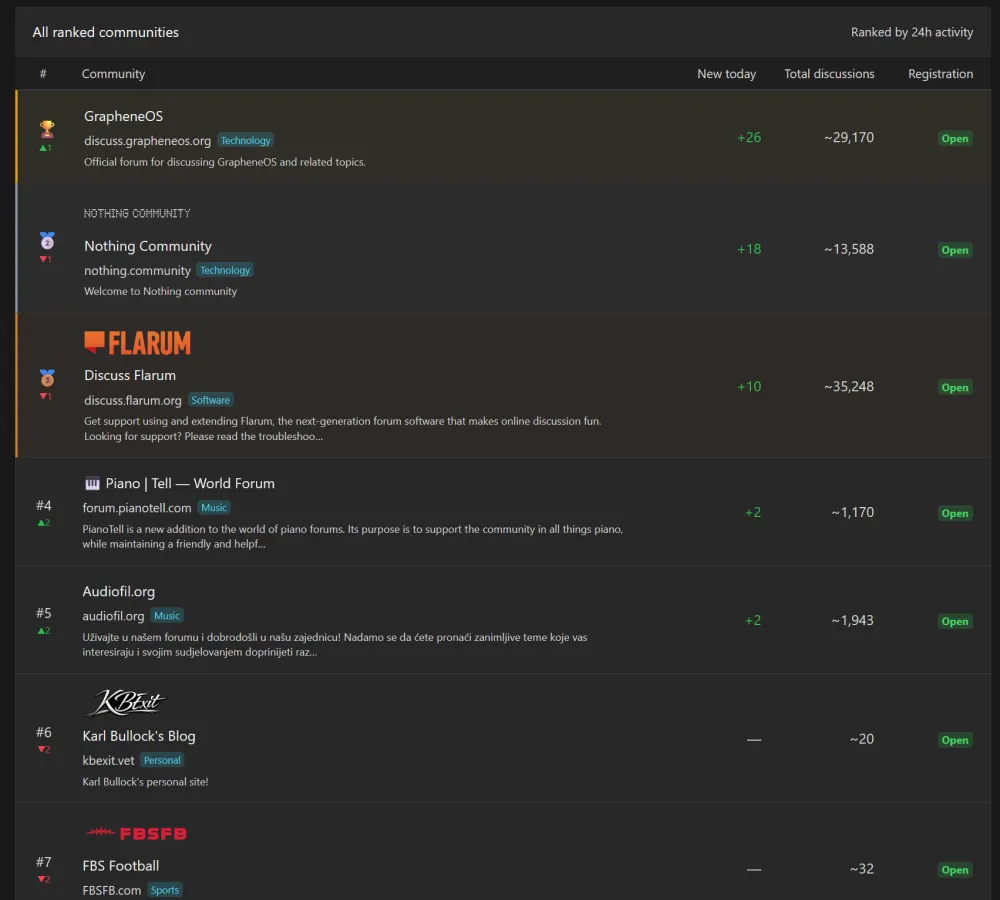The width and height of the screenshot is (1000, 900).
Task: Click the #4 rank number
Action: 43,506
